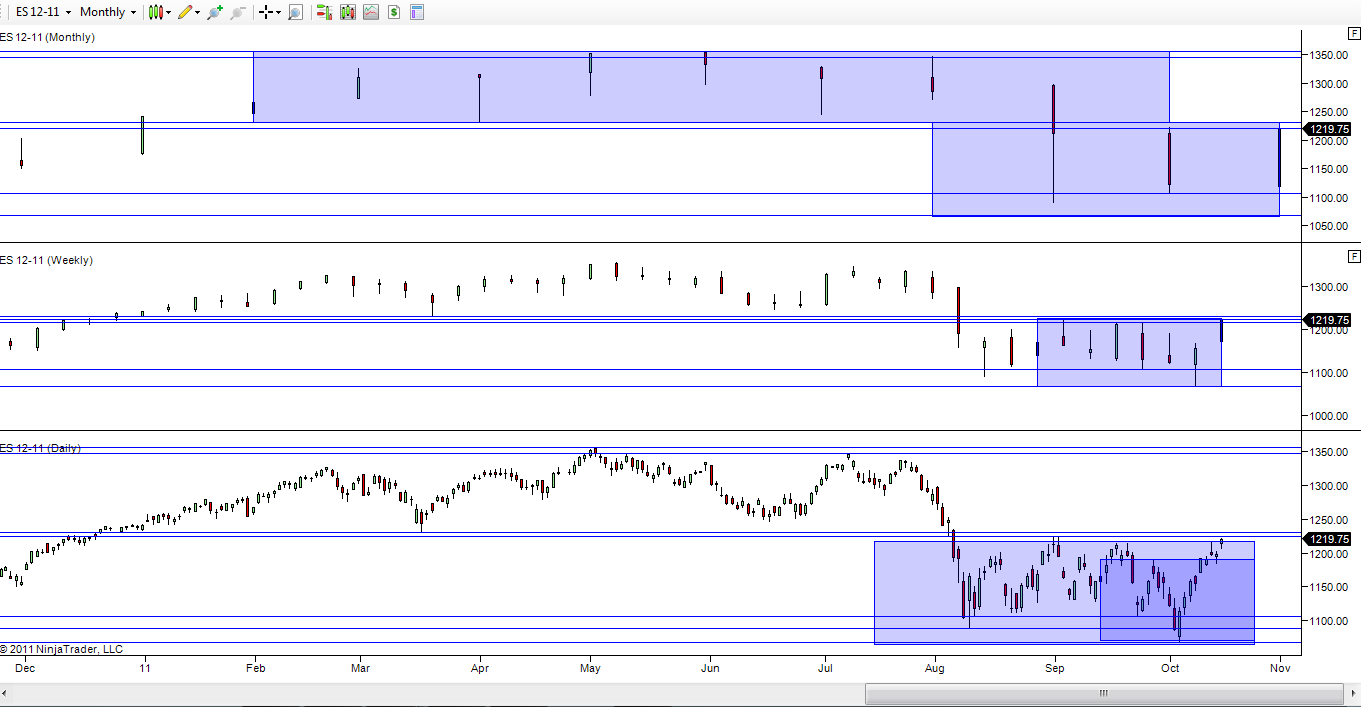Open the Indicators line chart icon
The height and width of the screenshot is (707, 1361).
371,12
